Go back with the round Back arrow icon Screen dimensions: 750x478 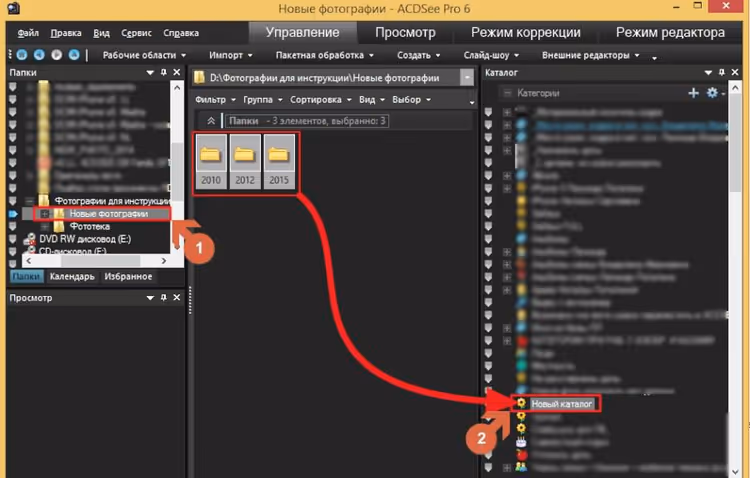pos(39,55)
